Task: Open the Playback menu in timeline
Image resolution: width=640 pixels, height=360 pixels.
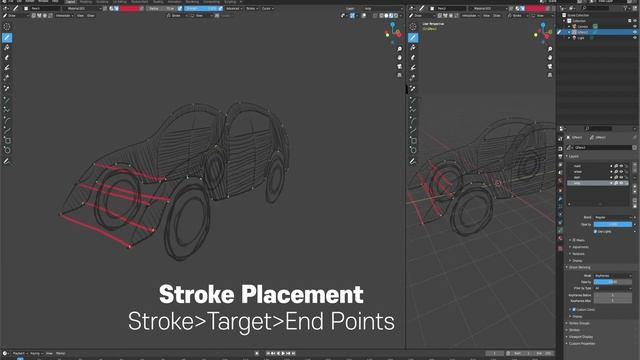Action: [19, 353]
